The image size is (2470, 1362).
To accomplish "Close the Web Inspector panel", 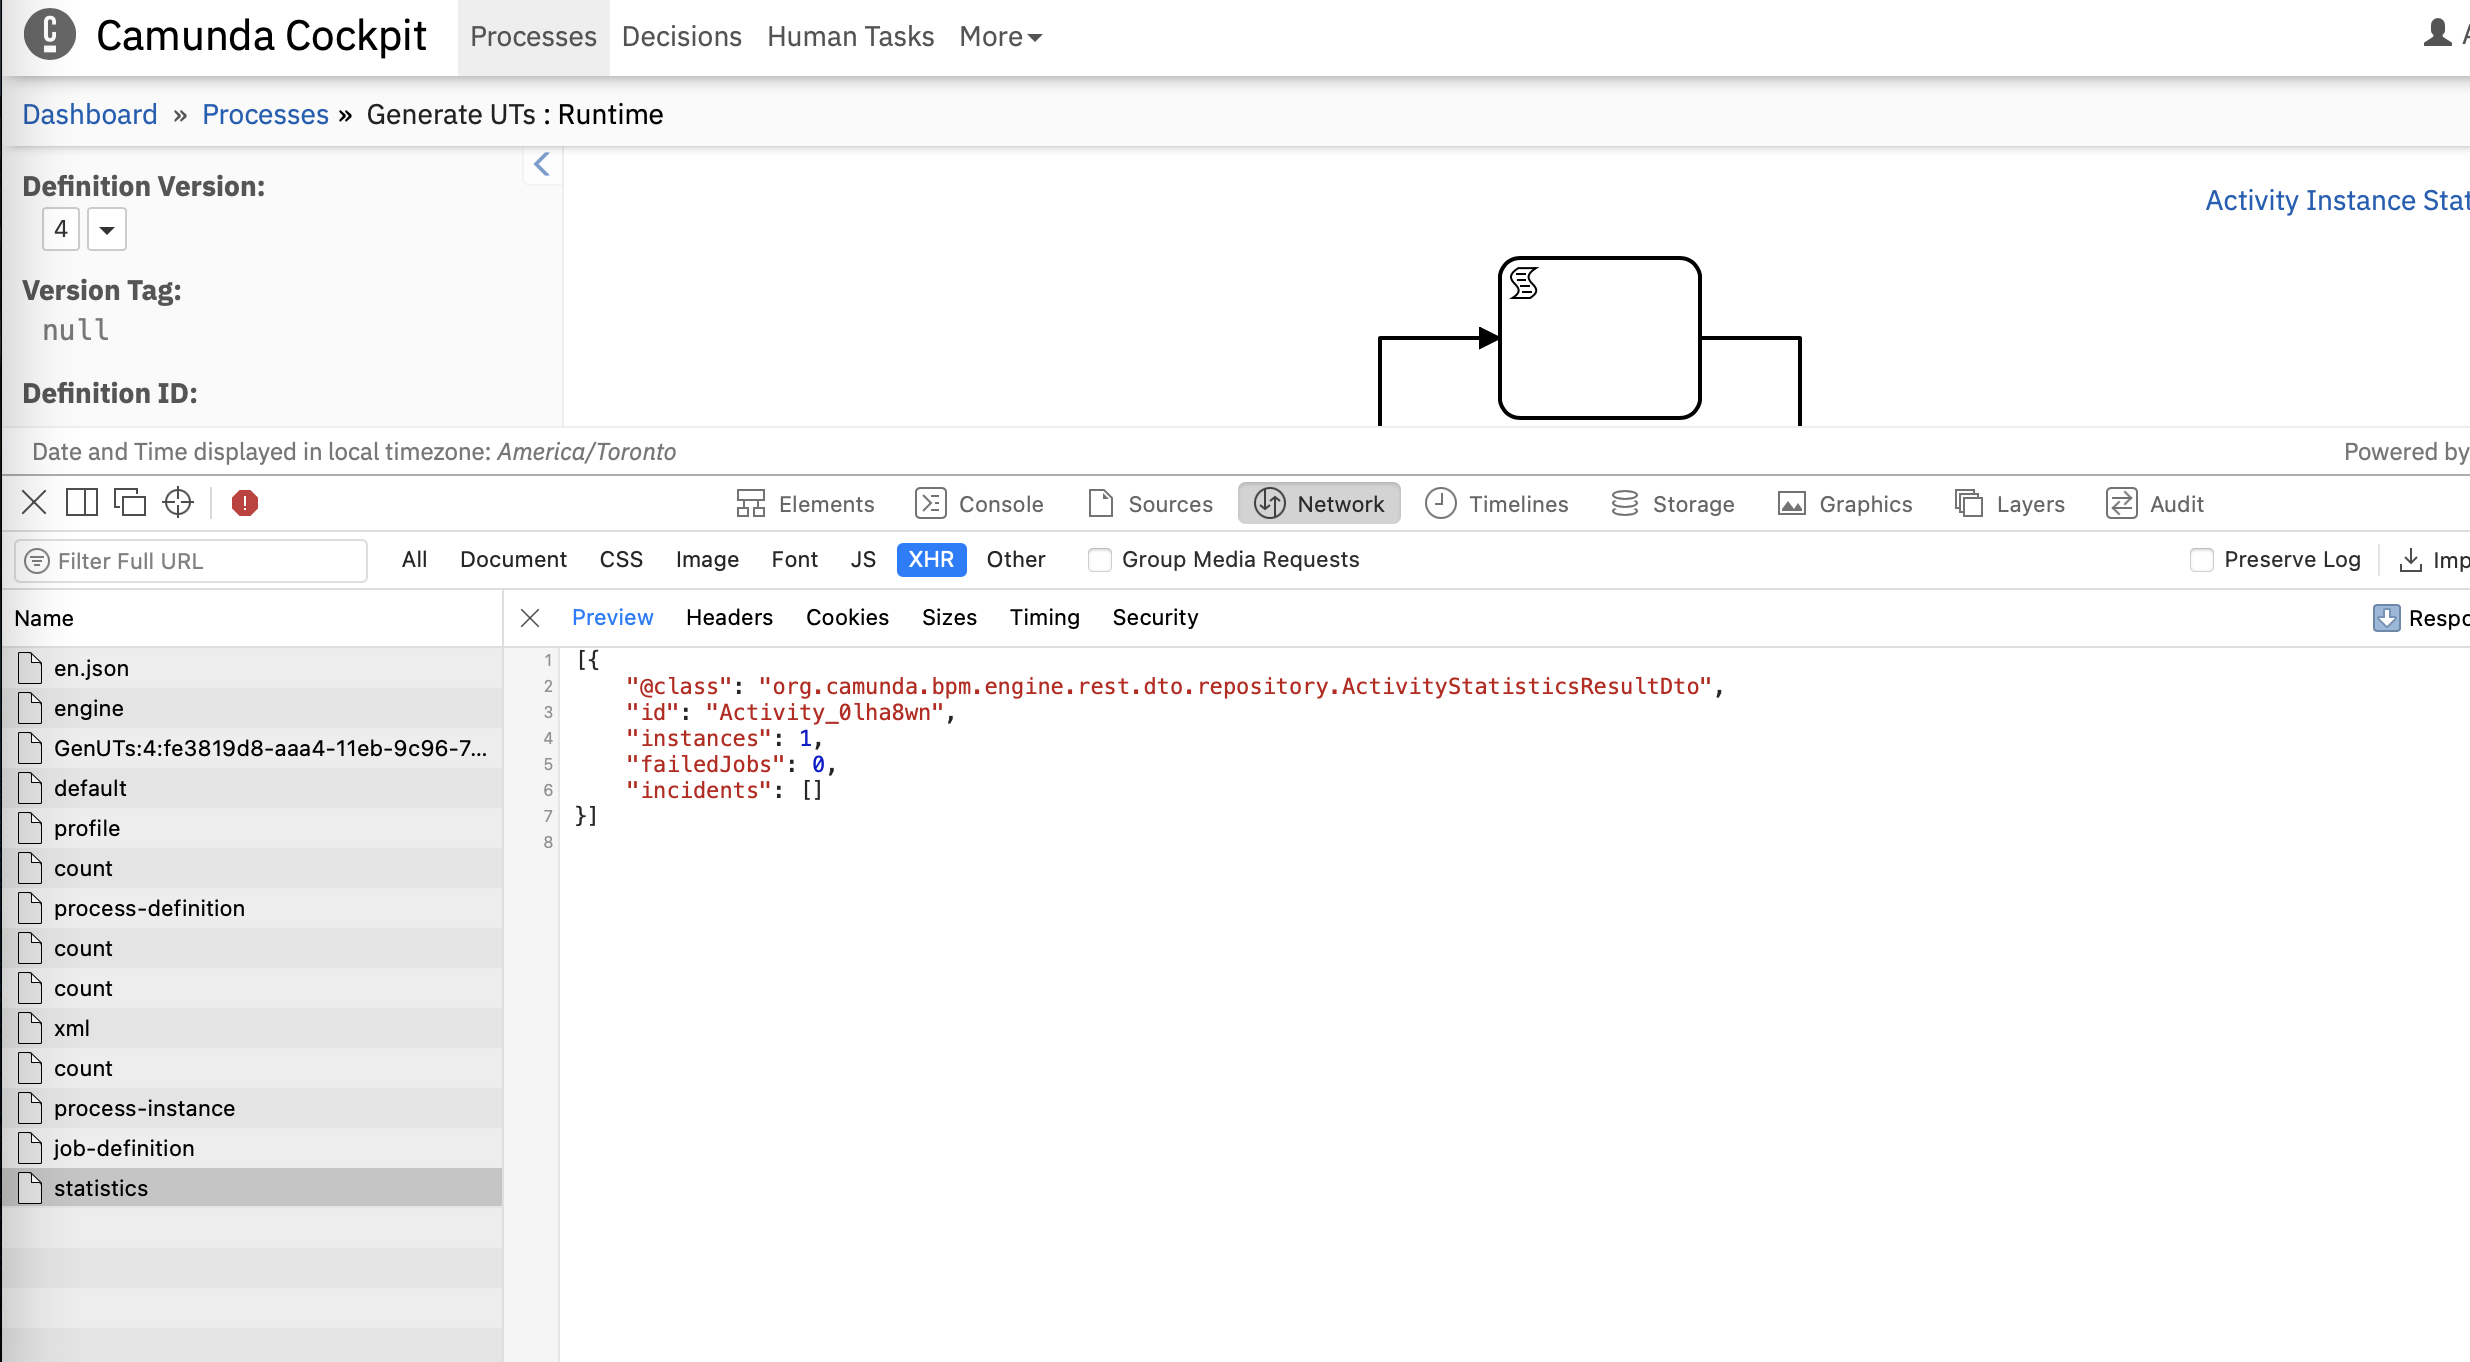I will click(34, 502).
